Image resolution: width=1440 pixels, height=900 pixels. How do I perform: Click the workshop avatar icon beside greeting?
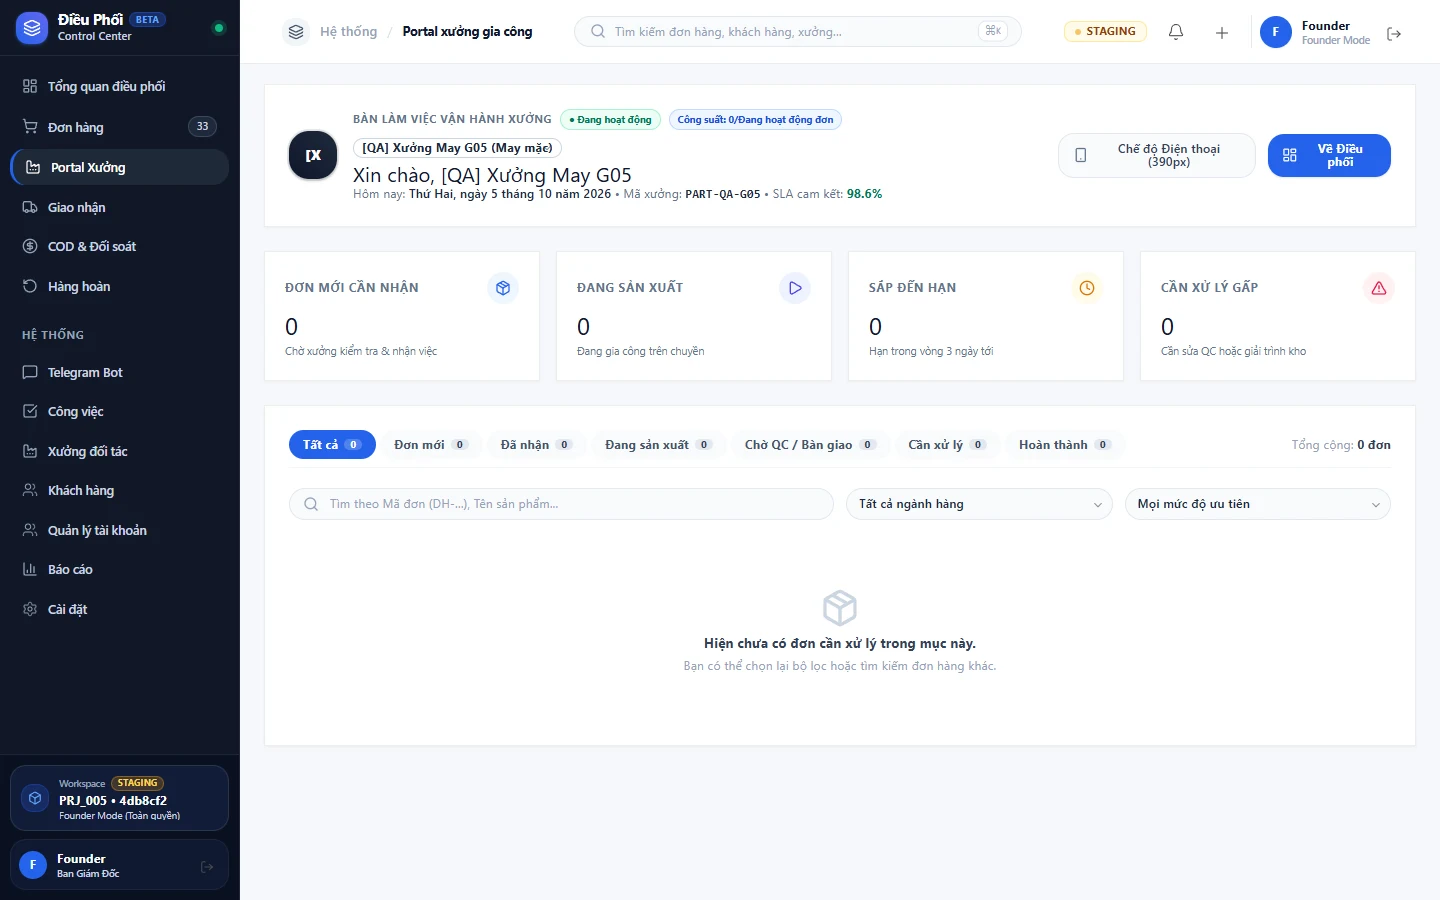coord(313,155)
